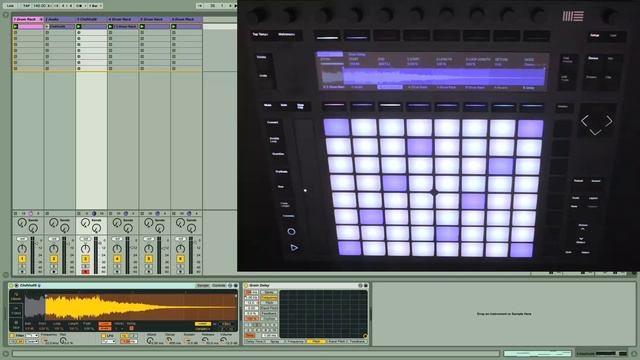Select 1-Shot mode in Simpler
Screen dimensions: 640x360
[16, 311]
